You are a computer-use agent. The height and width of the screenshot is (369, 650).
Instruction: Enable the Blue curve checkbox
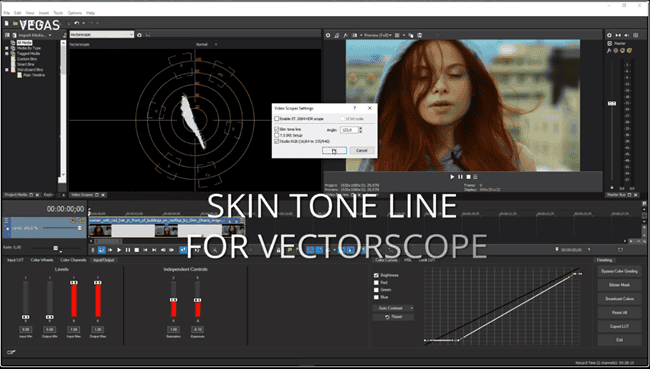tap(376, 297)
